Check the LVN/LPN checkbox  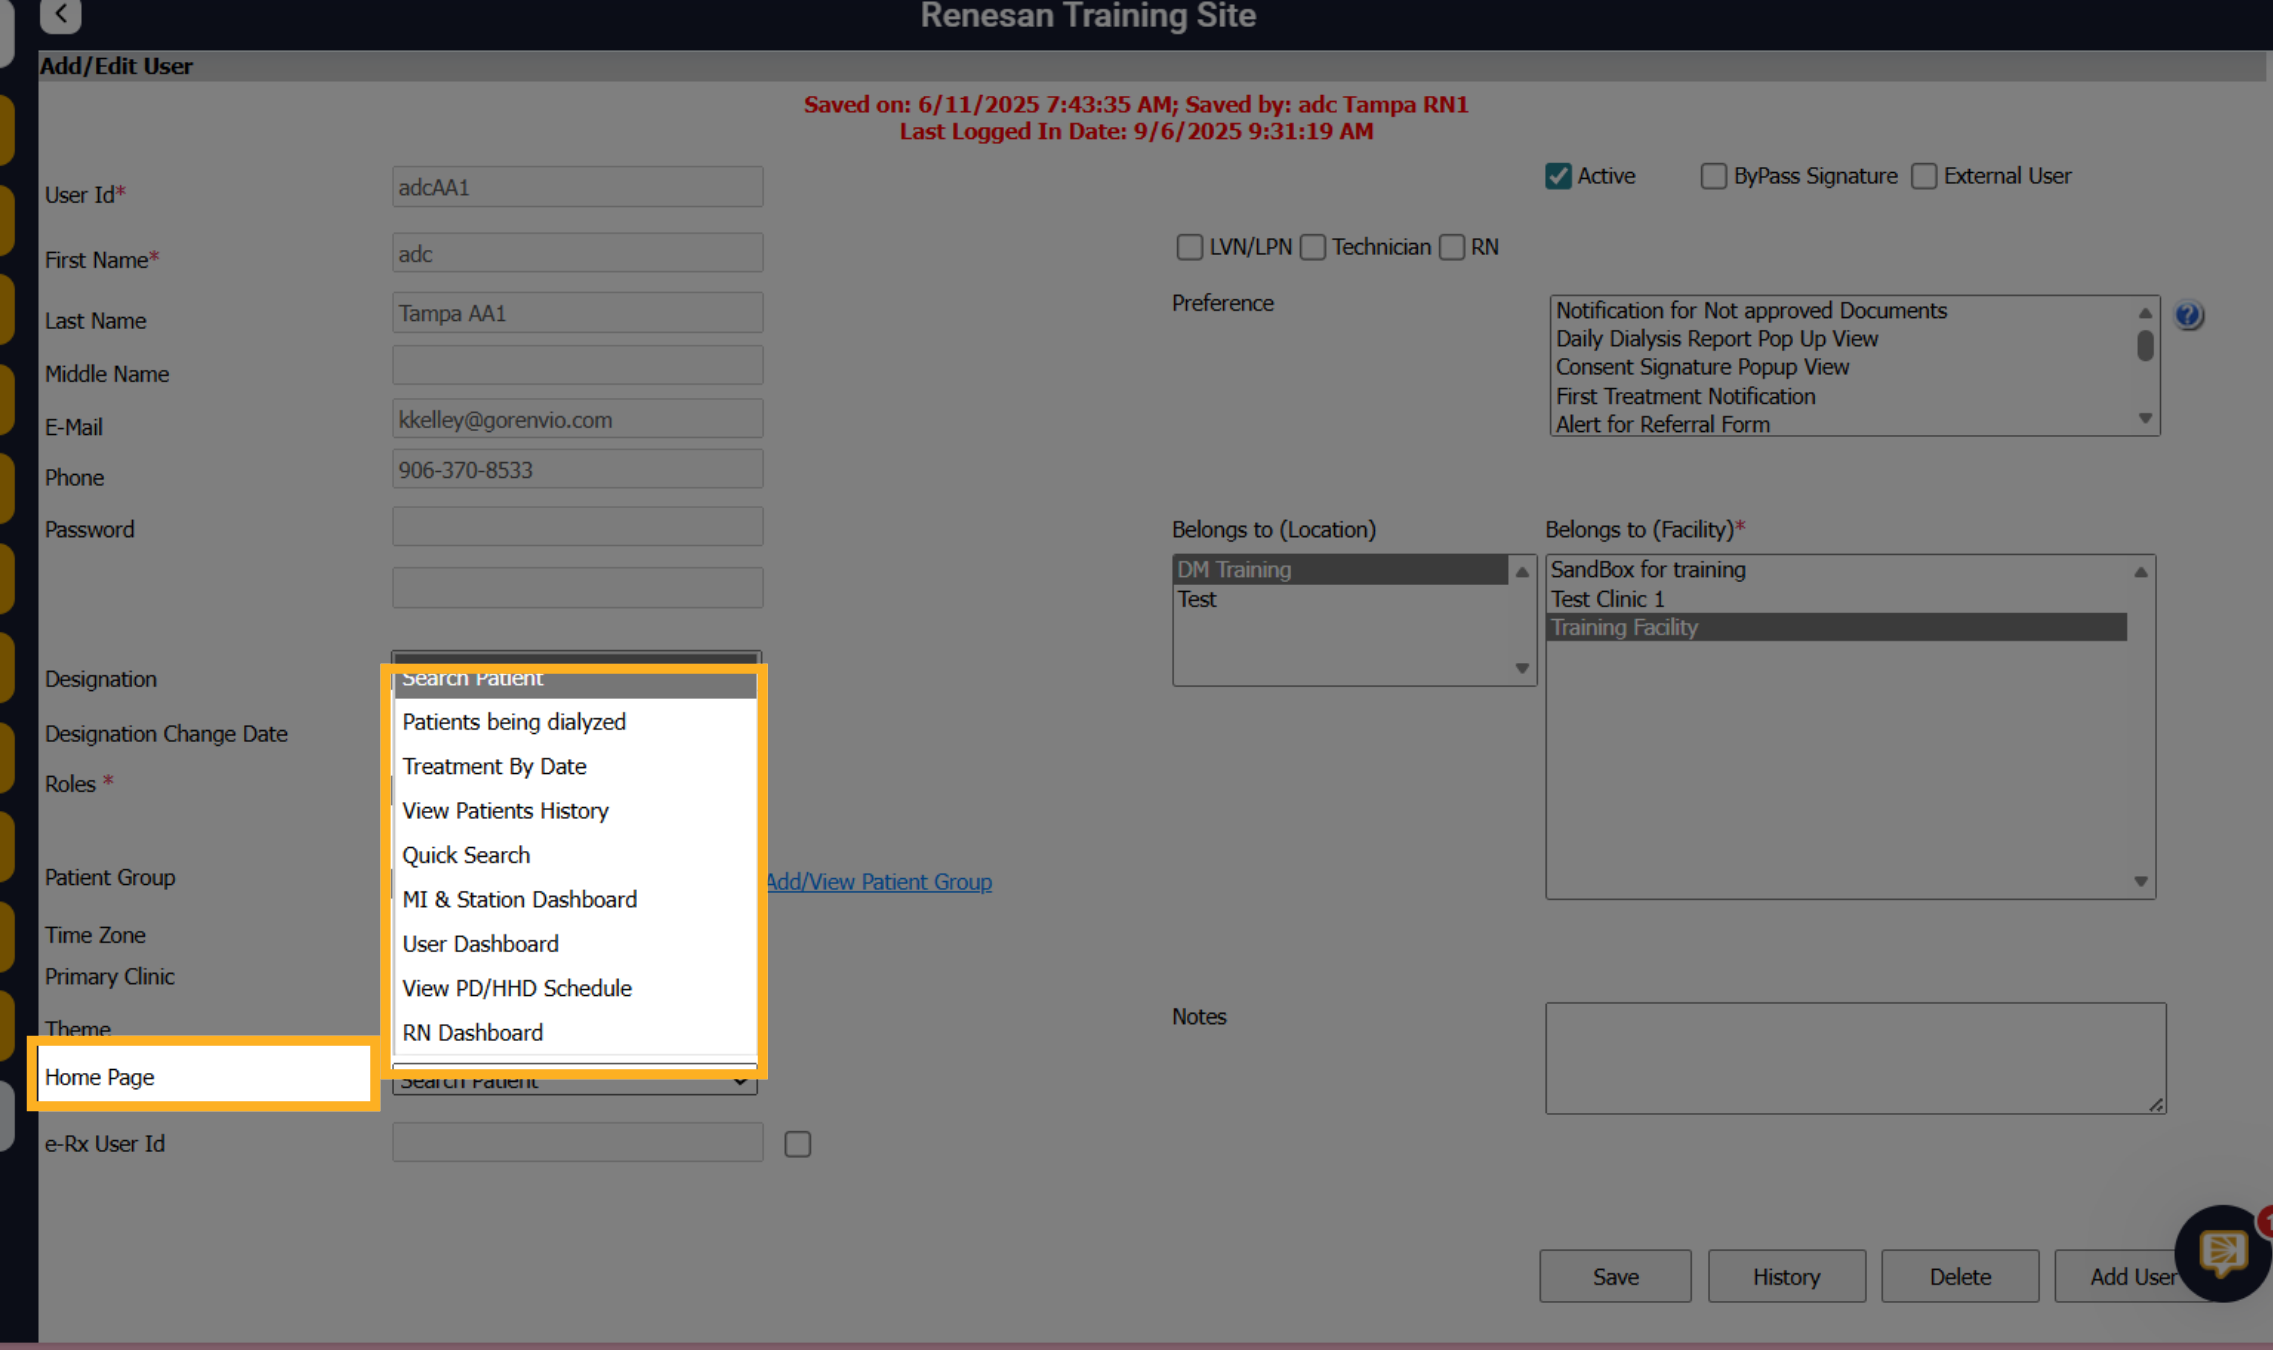coord(1189,247)
